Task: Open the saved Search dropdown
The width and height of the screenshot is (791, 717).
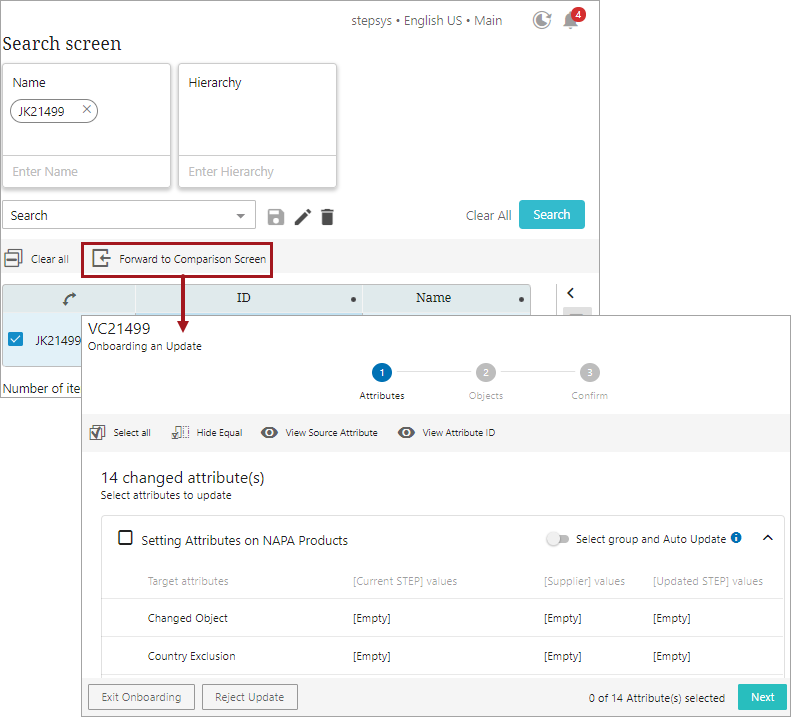Action: point(129,215)
